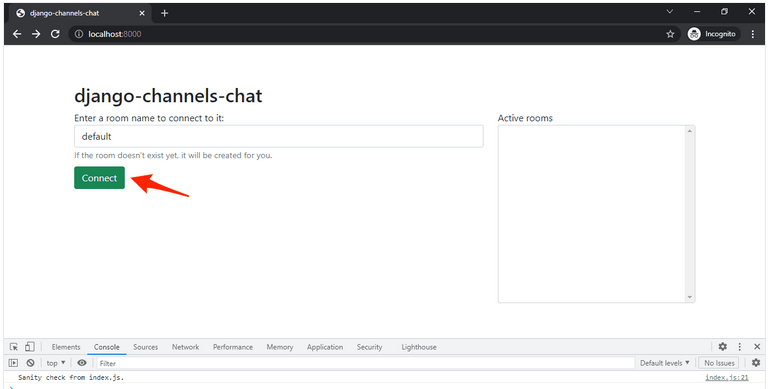Screen dimensions: 771x389
Task: Go back with the browser back arrow
Action: (x=17, y=34)
